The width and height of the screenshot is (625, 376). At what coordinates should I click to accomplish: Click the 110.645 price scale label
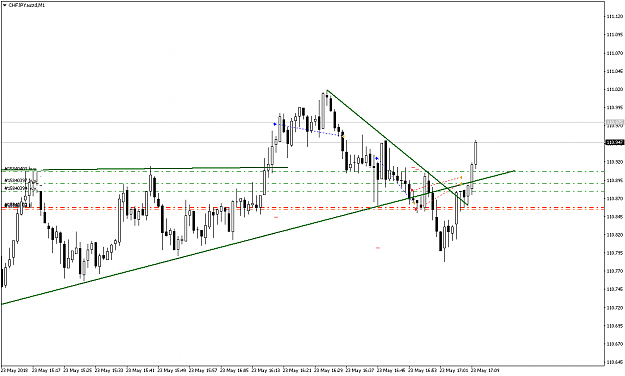(x=614, y=362)
